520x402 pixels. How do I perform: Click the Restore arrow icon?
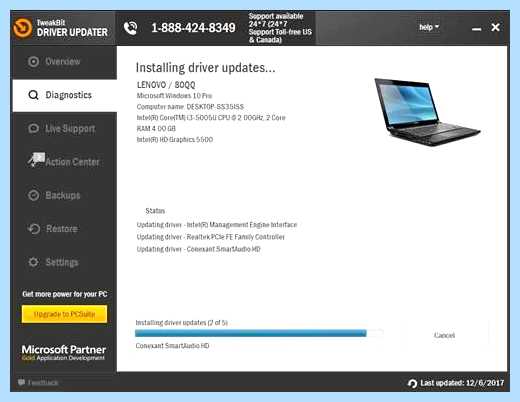34,229
